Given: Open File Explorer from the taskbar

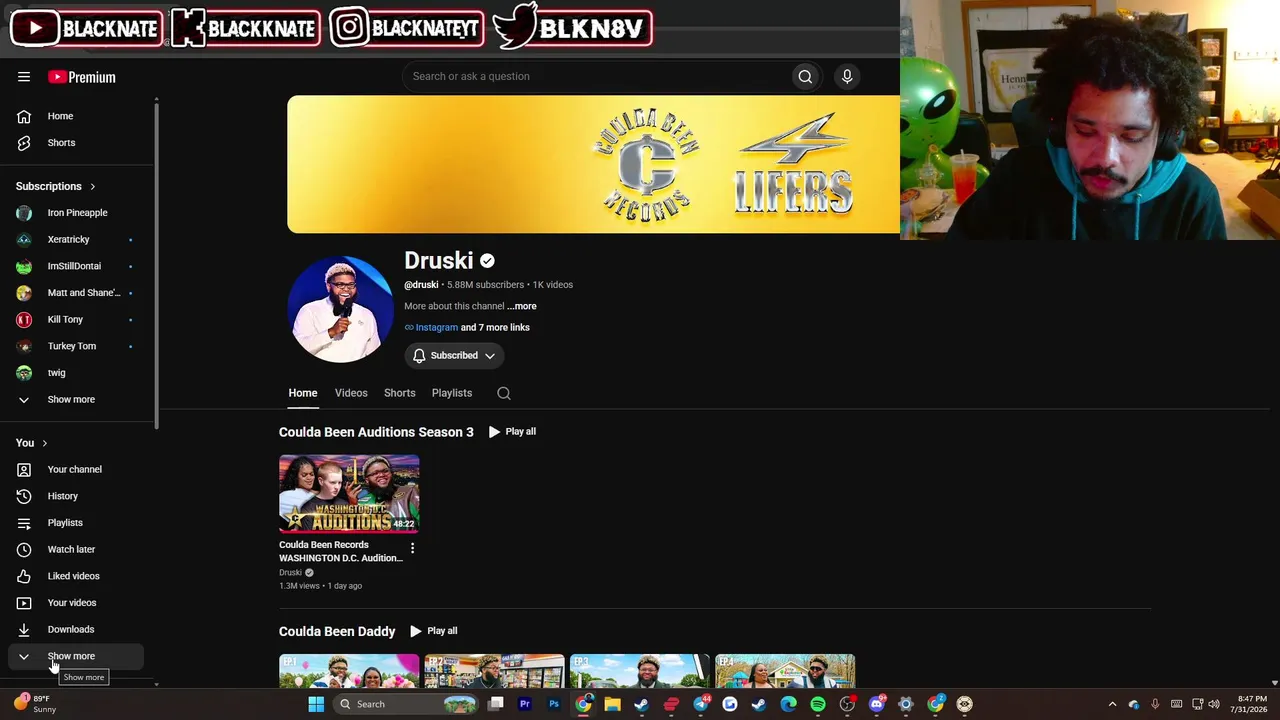Looking at the screenshot, I should click(x=612, y=704).
